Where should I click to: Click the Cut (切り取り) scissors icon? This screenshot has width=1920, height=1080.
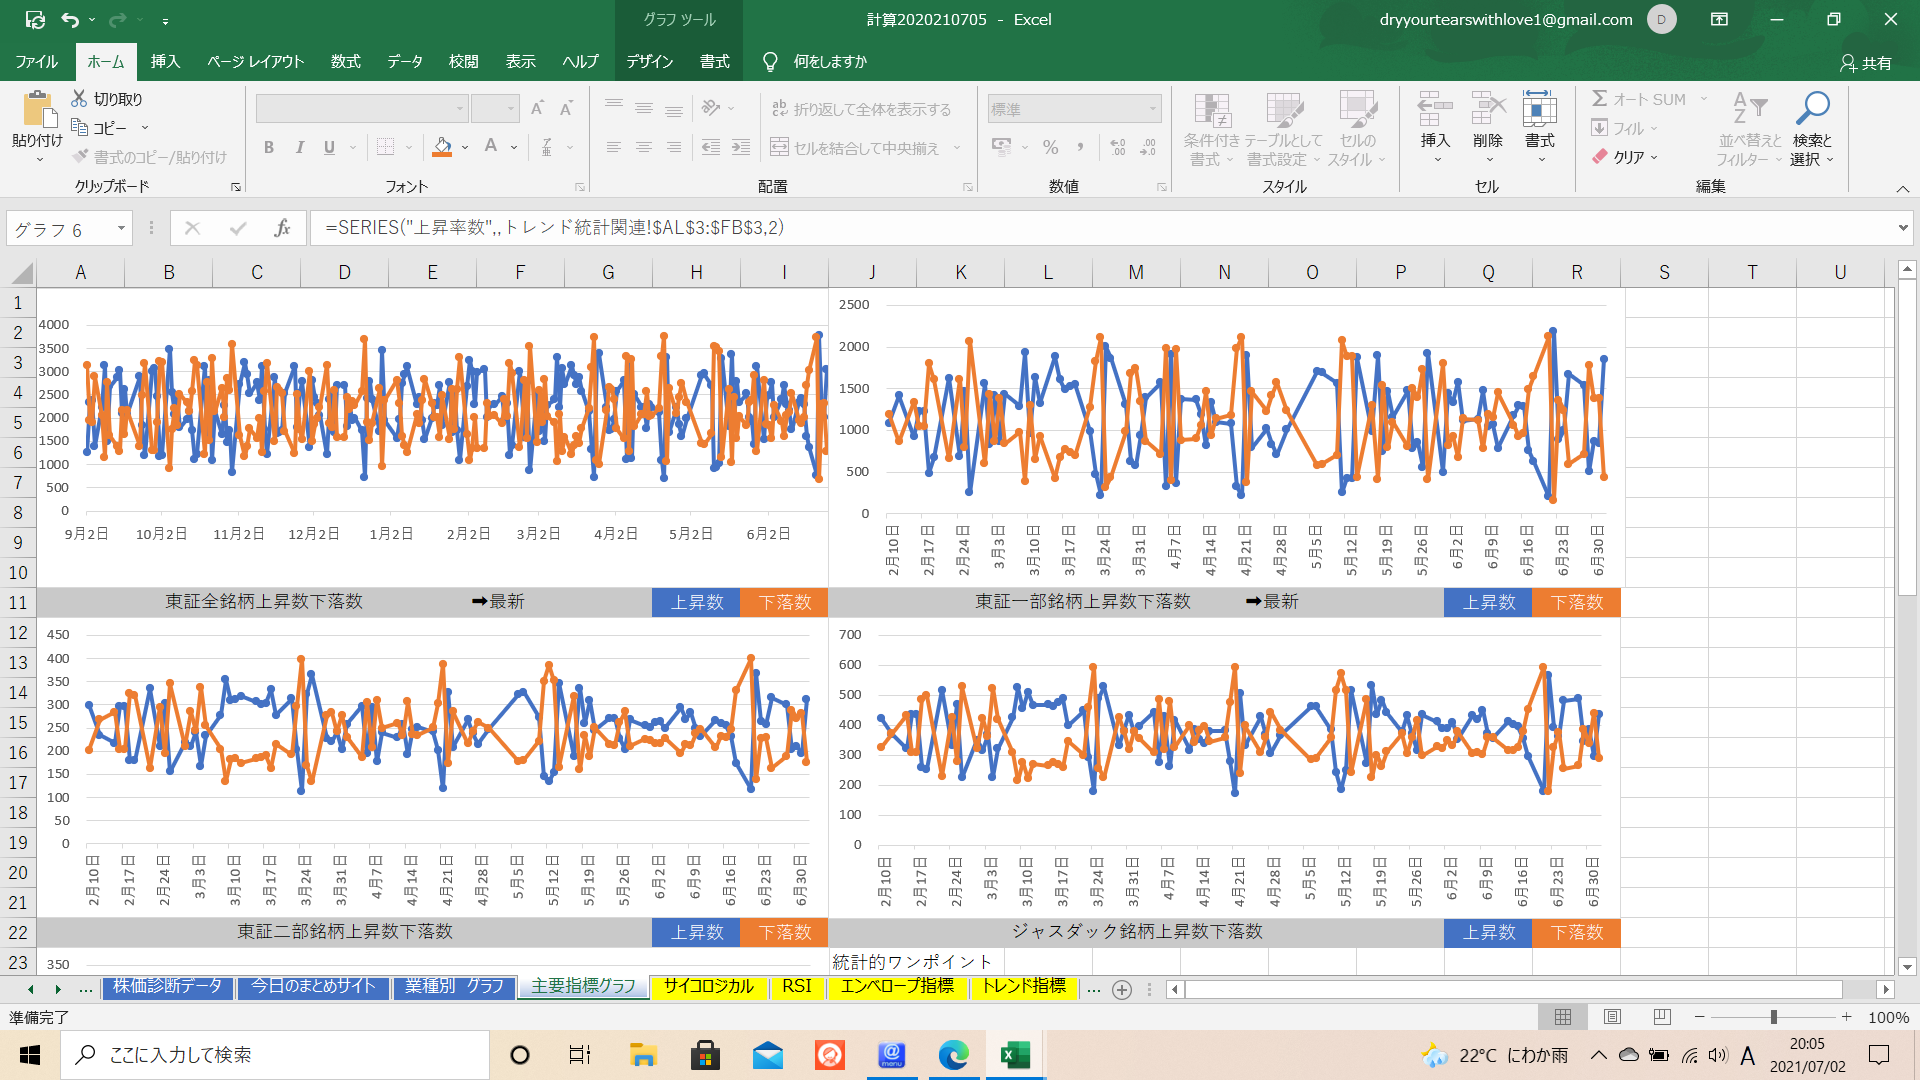pyautogui.click(x=79, y=99)
